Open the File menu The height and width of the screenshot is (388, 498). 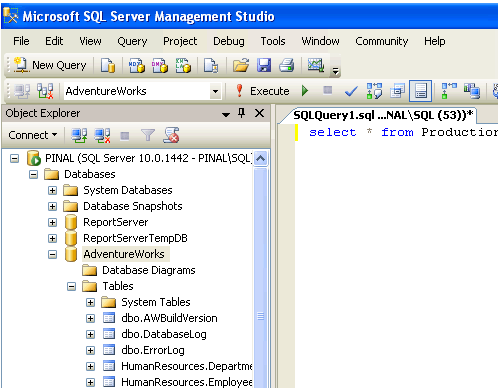[x=21, y=41]
